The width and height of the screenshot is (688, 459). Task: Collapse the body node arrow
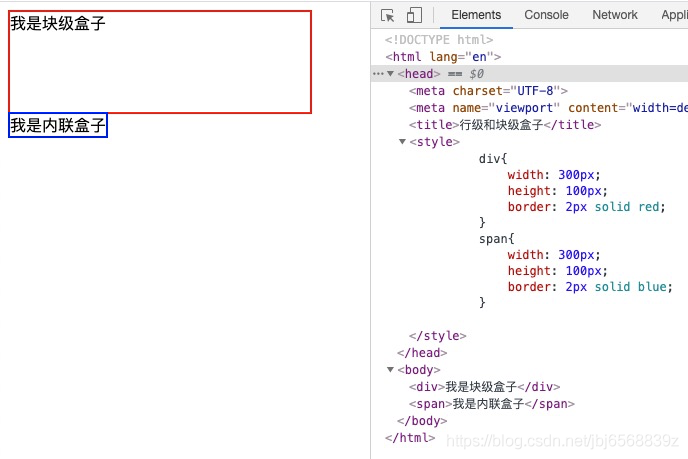[390, 369]
